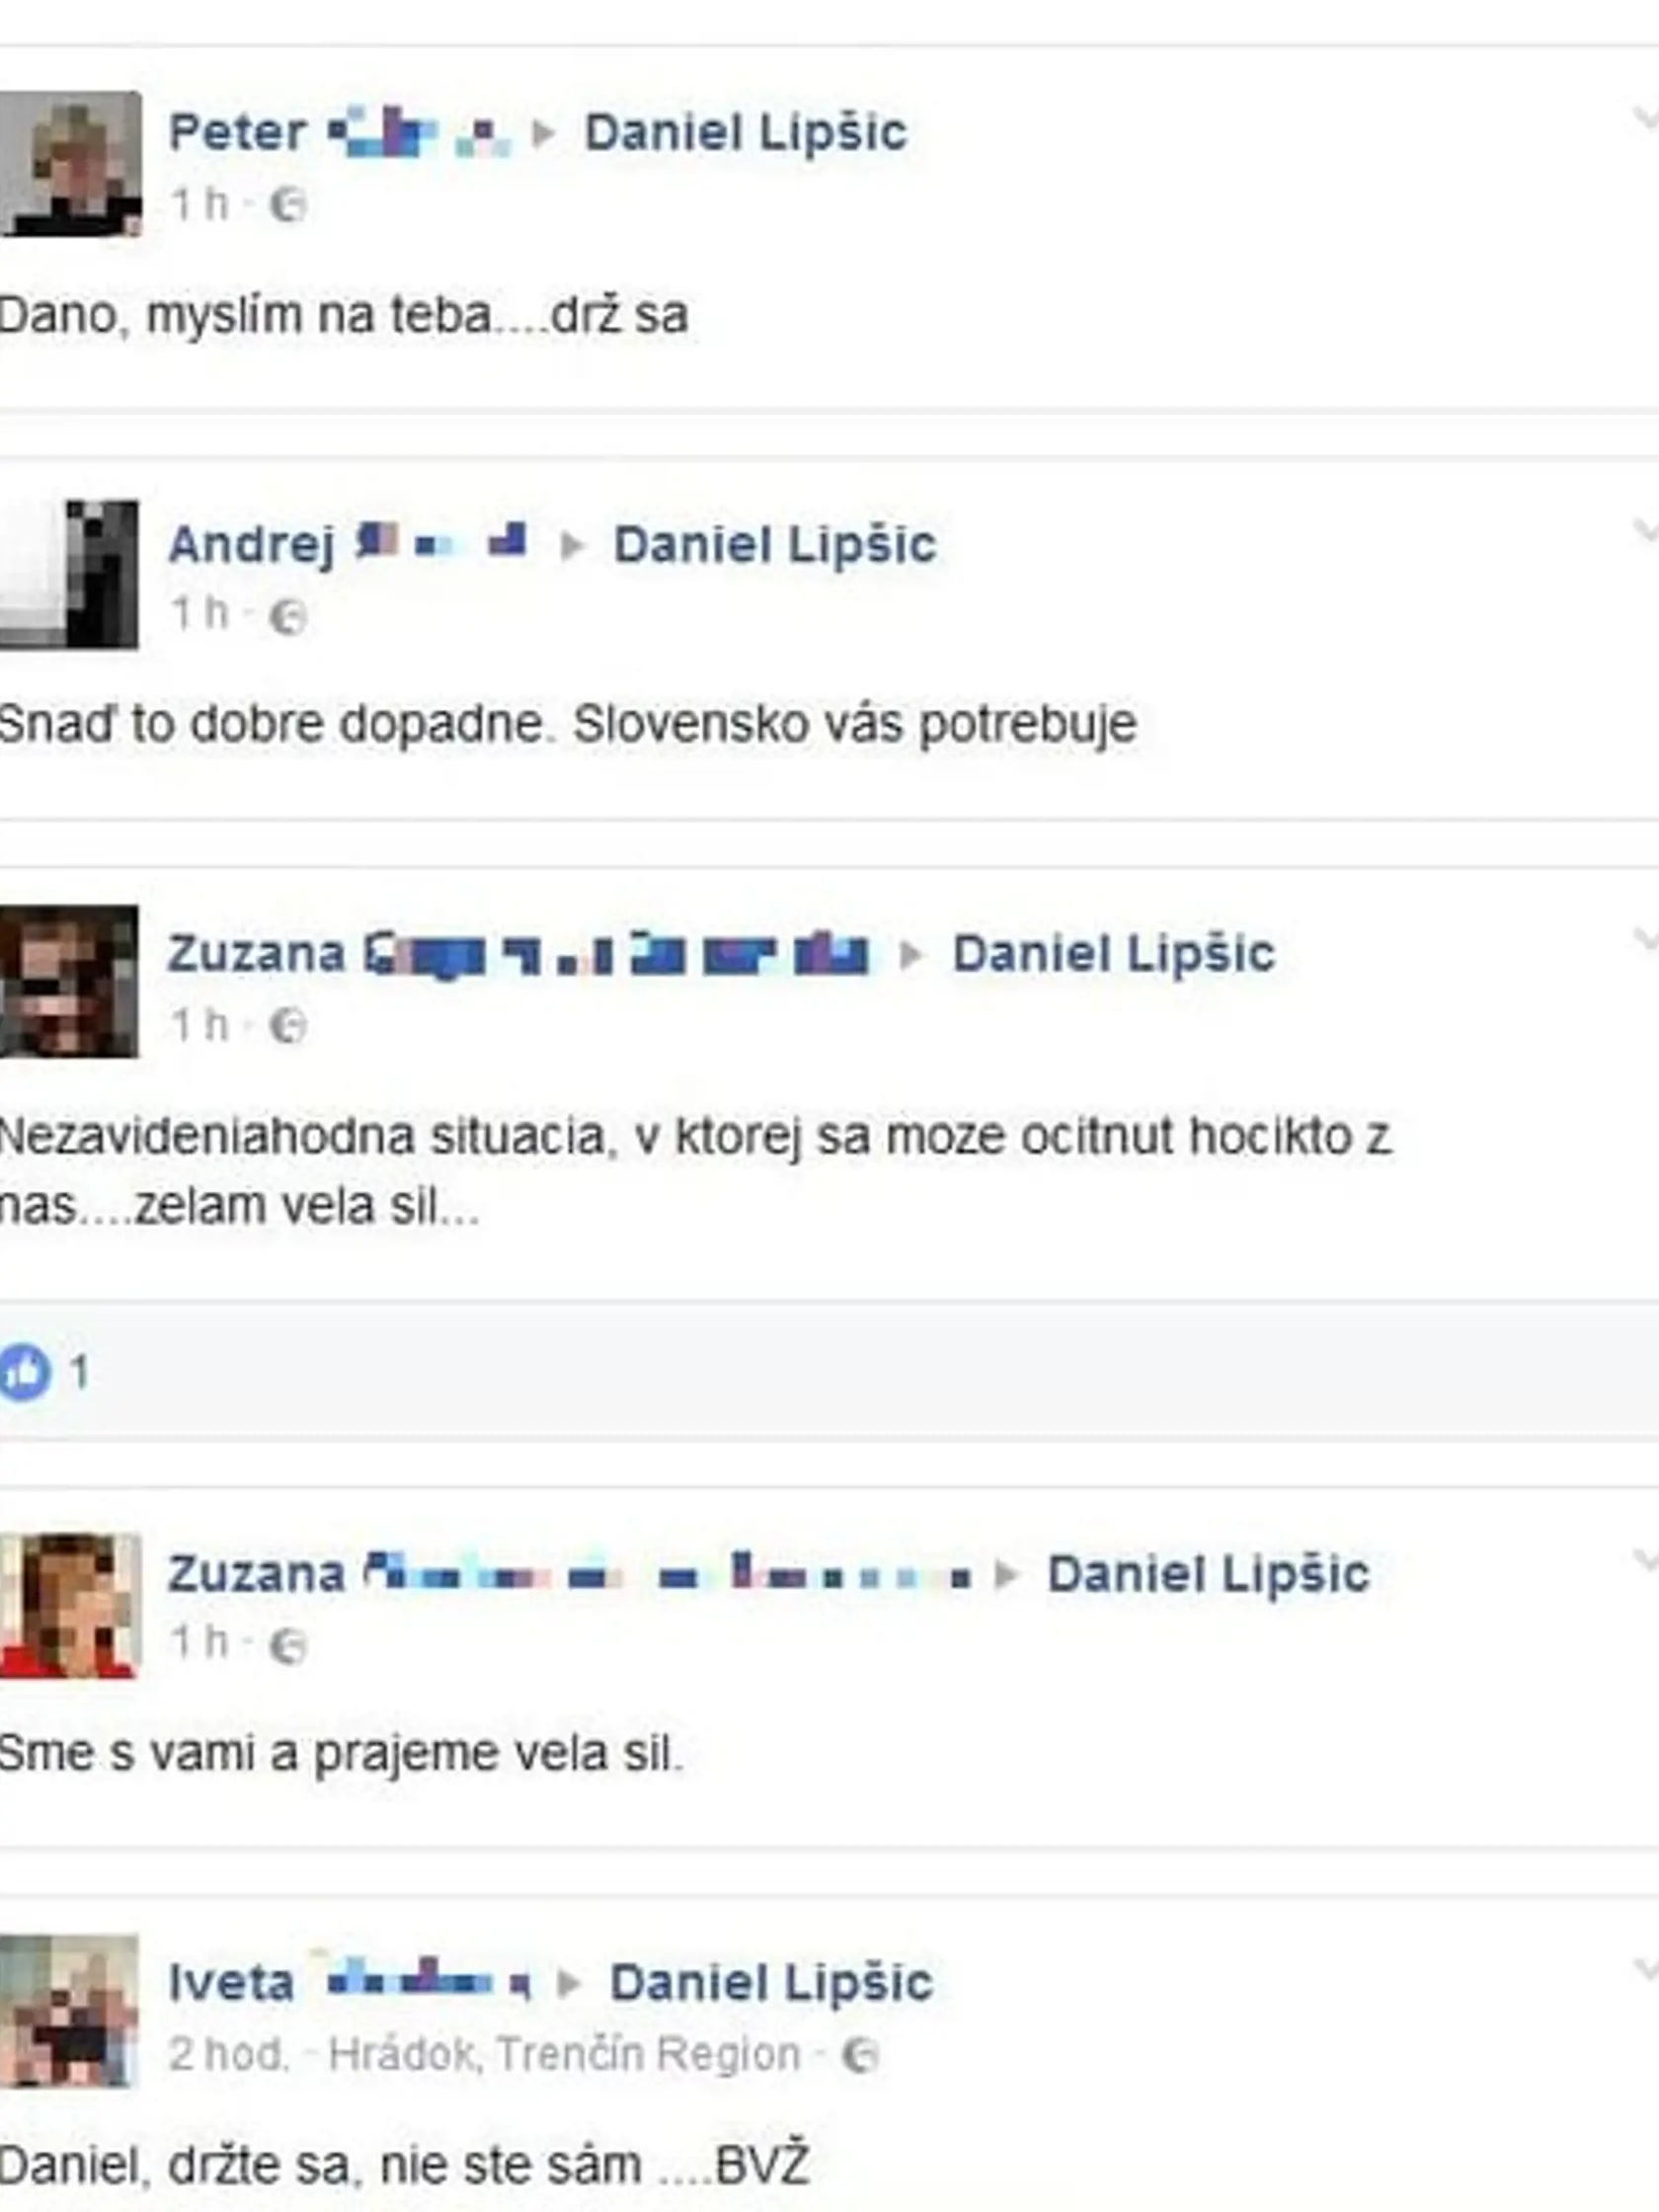
Task: Click the public globe icon on Andrej's post
Action: (x=288, y=617)
